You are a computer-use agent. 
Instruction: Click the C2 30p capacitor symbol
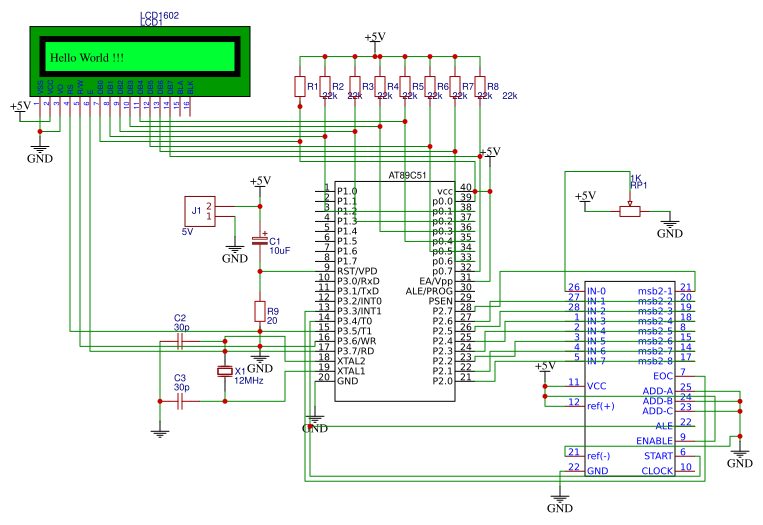tap(181, 341)
